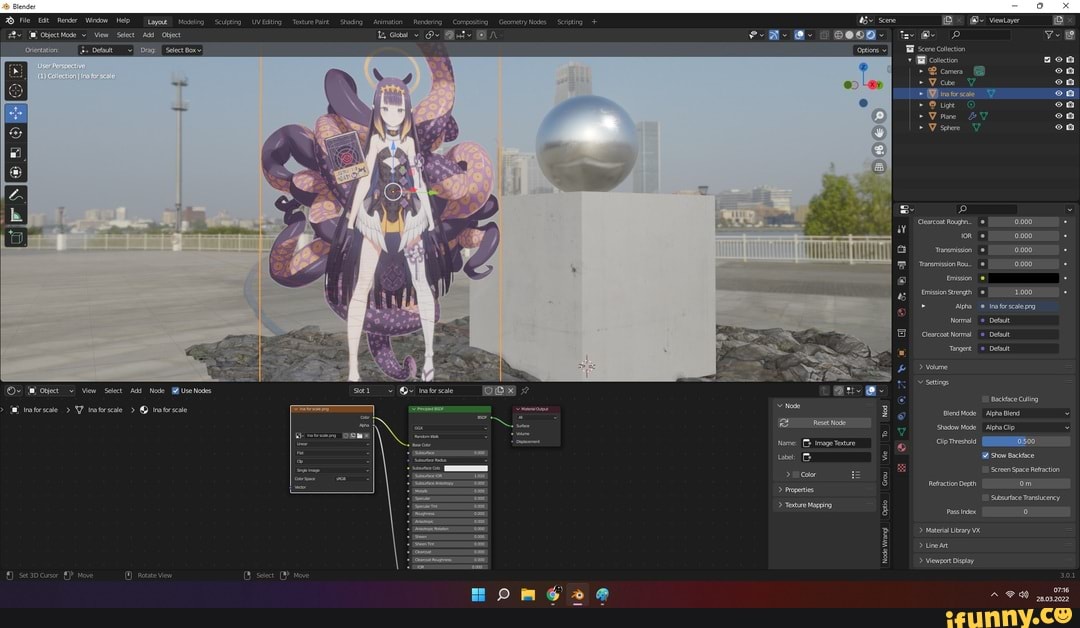Open the Render menu in the top bar
Screen dimensions: 1080x628
click(x=67, y=20)
